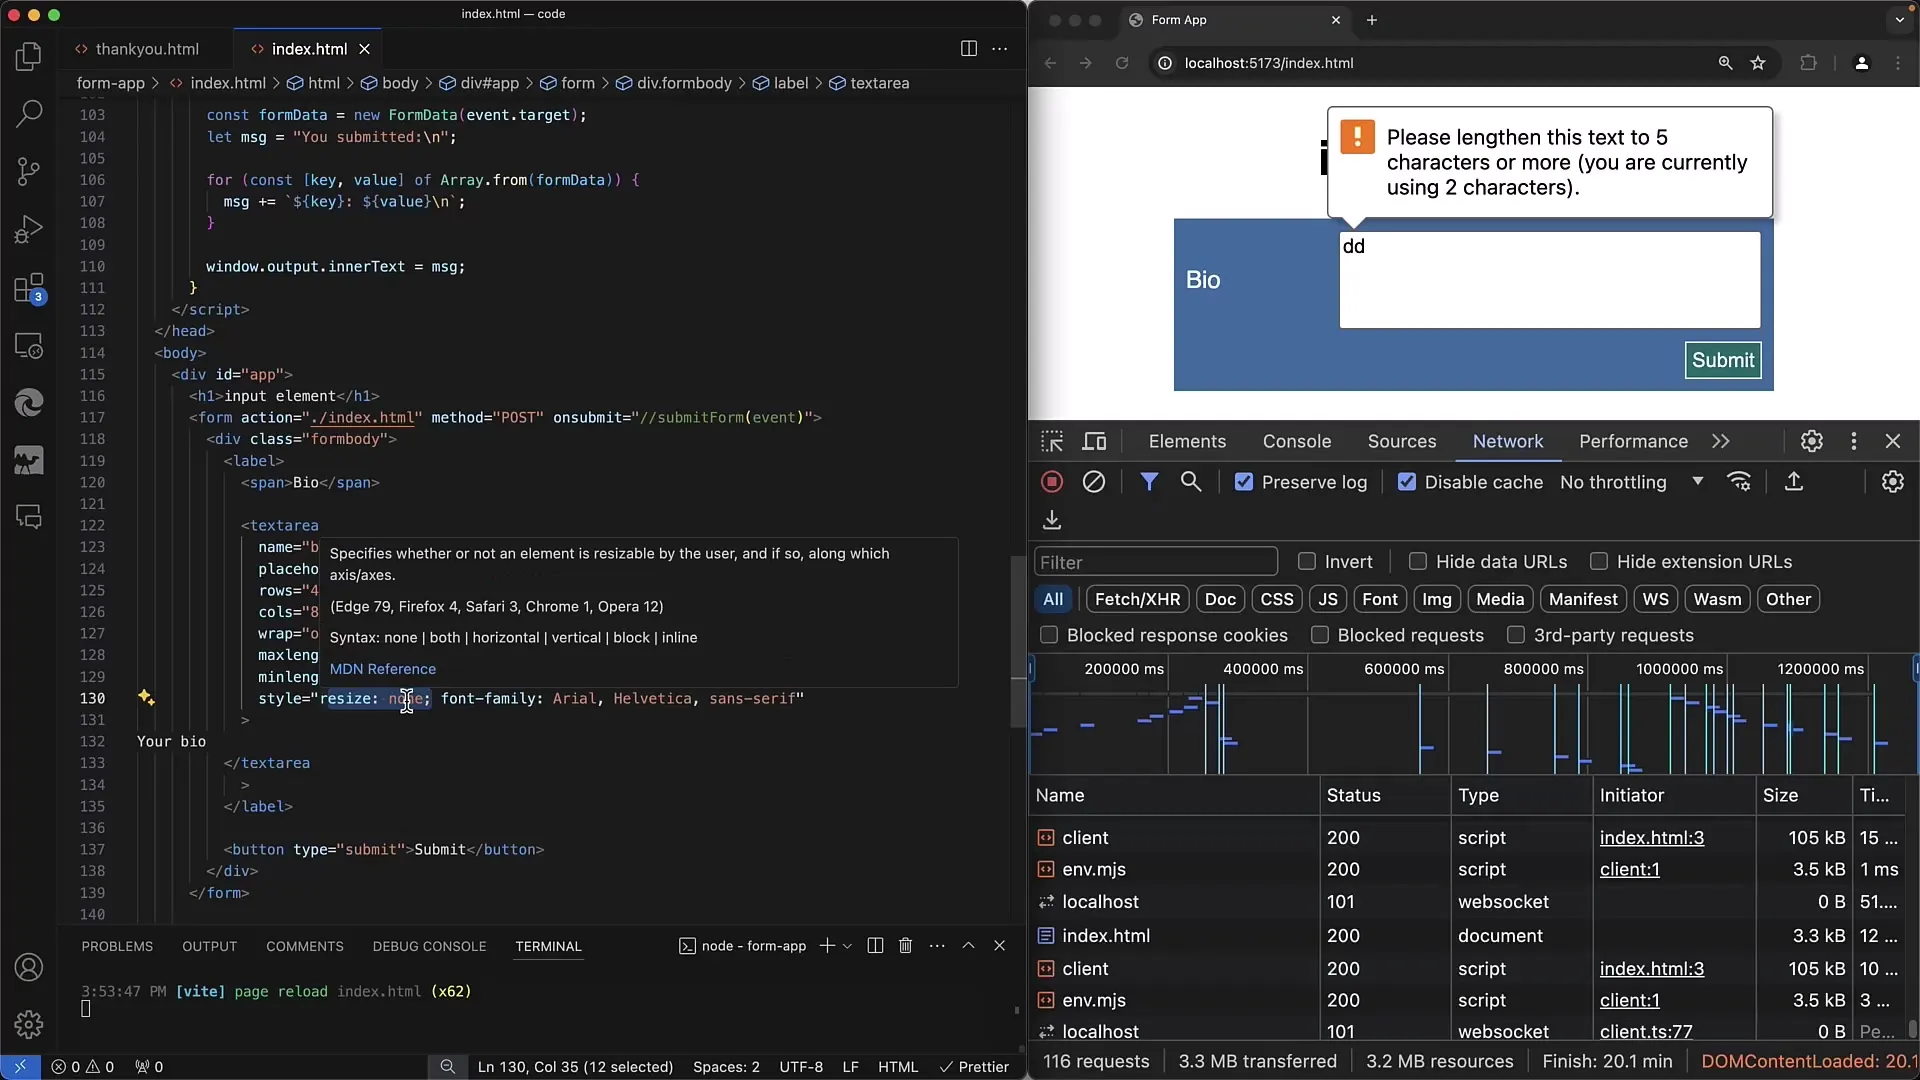
Task: Clear the network log
Action: 1094,482
